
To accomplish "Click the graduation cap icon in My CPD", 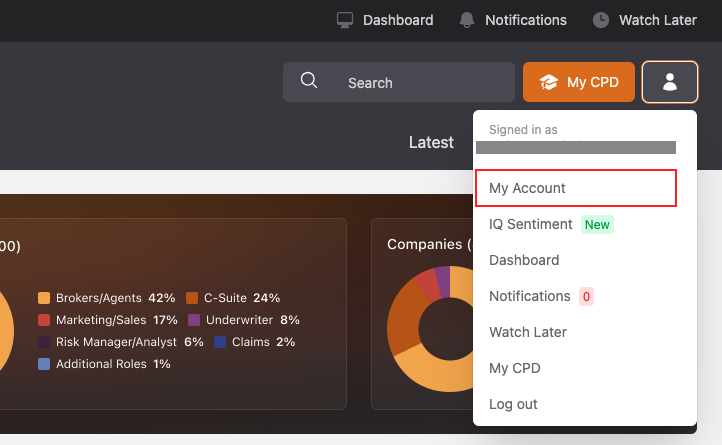I will click(548, 83).
